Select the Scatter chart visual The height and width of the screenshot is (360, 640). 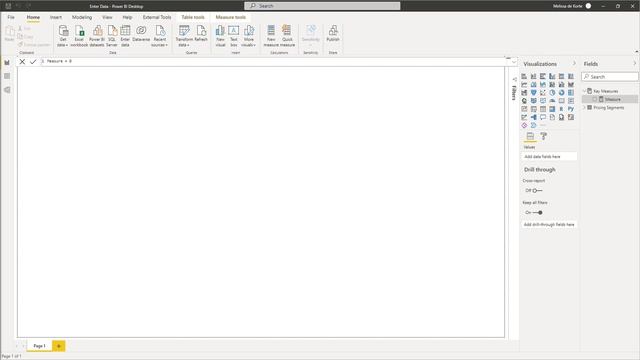pos(543,93)
